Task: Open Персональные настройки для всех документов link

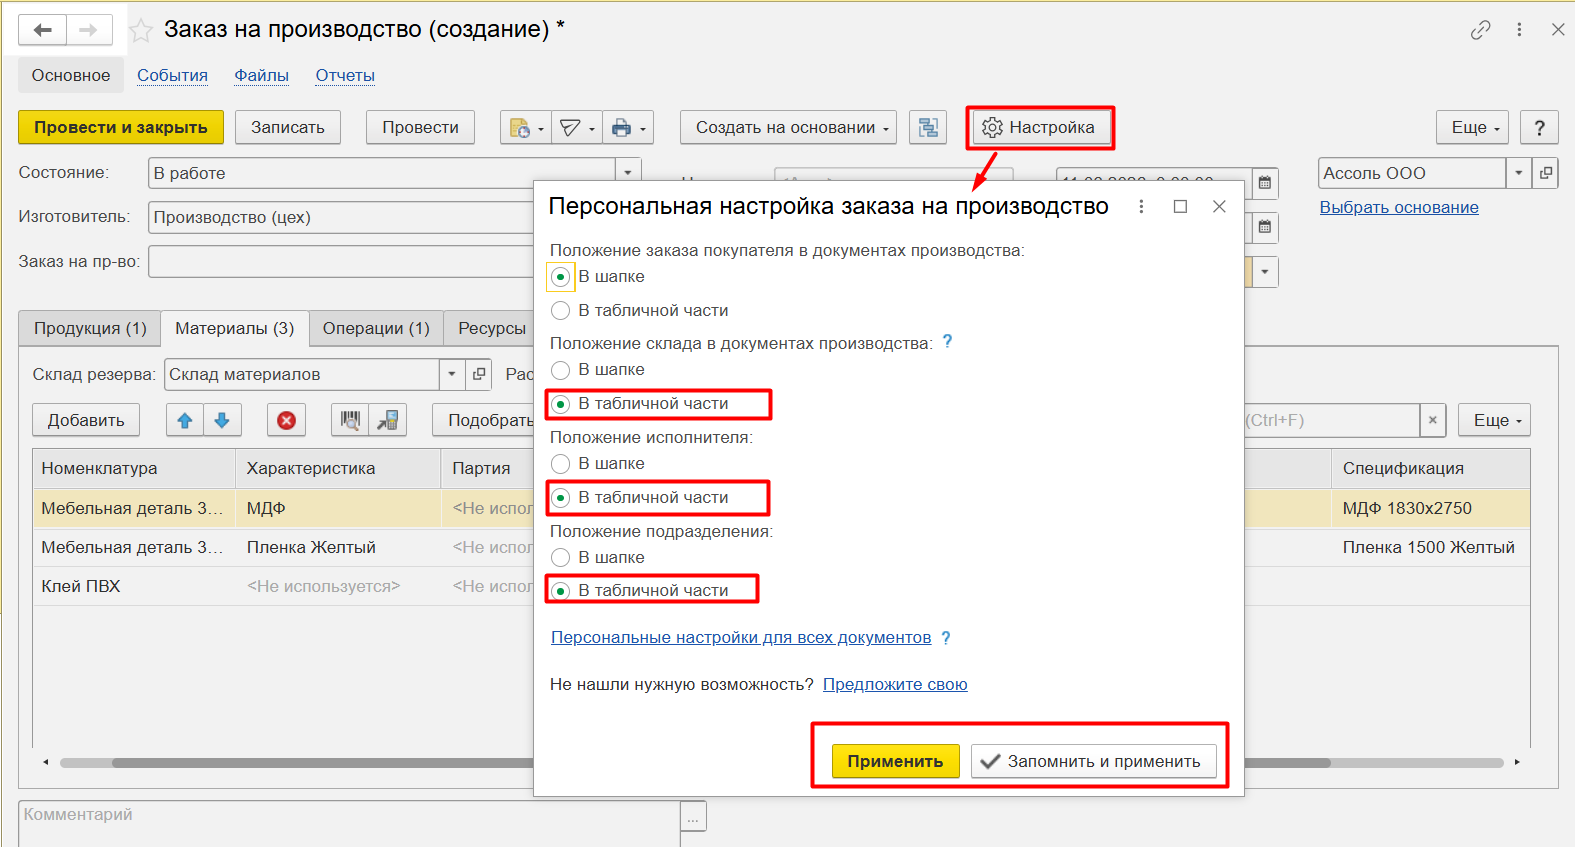Action: (x=741, y=638)
